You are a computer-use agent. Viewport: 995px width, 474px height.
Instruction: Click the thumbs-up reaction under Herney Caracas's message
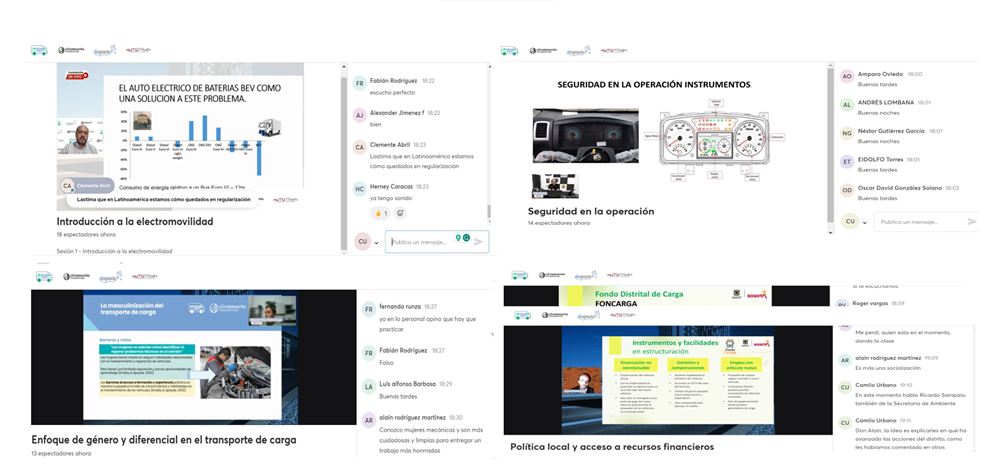click(x=381, y=213)
